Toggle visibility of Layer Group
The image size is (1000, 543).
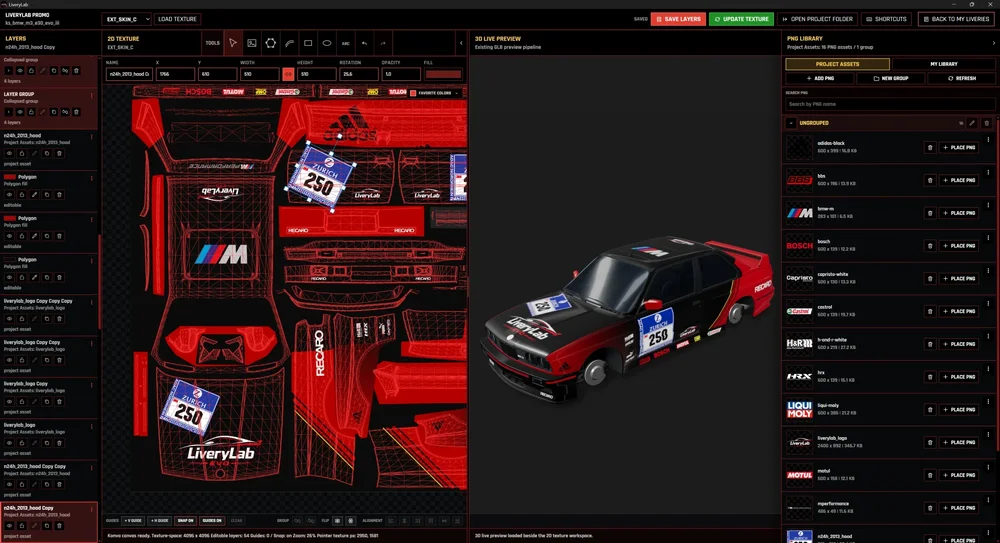click(20, 112)
